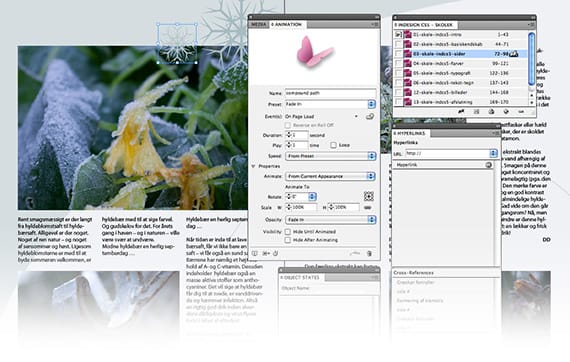Click the Save the book icon
The height and width of the screenshot is (362, 570).
point(476,112)
